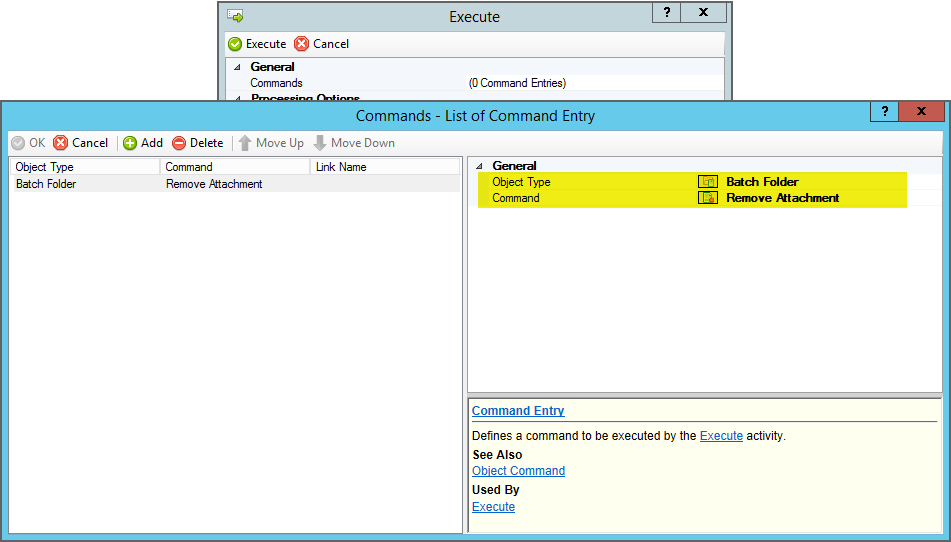Follow the Execute link in the description sentence
951x542 pixels.
pyautogui.click(x=721, y=436)
